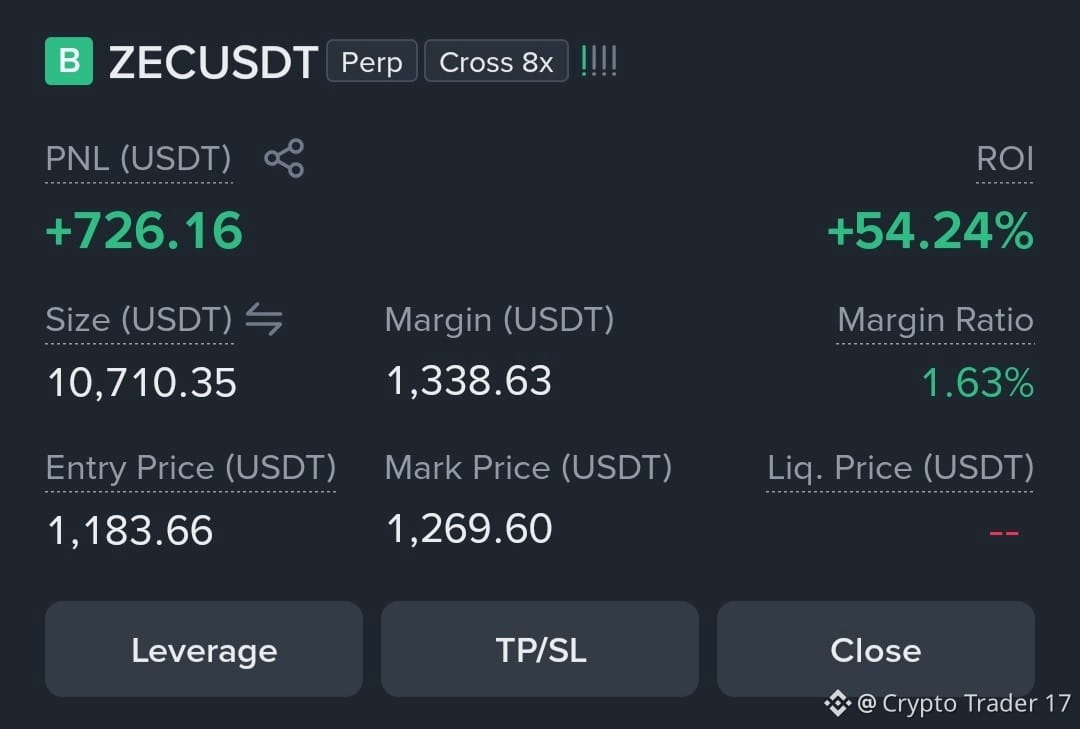This screenshot has width=1080, height=729.
Task: Toggle size unit with swap arrows icon
Action: pos(264,319)
